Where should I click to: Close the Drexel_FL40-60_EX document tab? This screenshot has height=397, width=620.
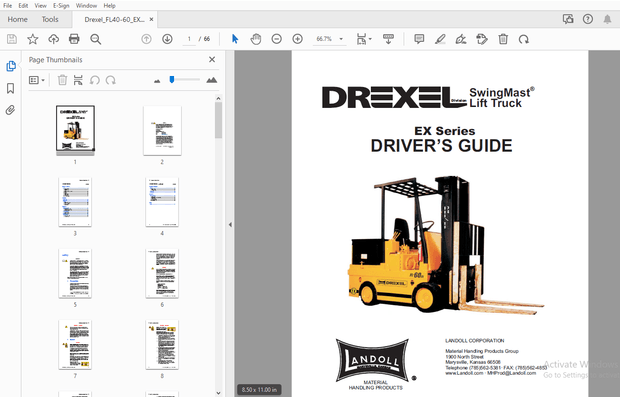point(151,19)
